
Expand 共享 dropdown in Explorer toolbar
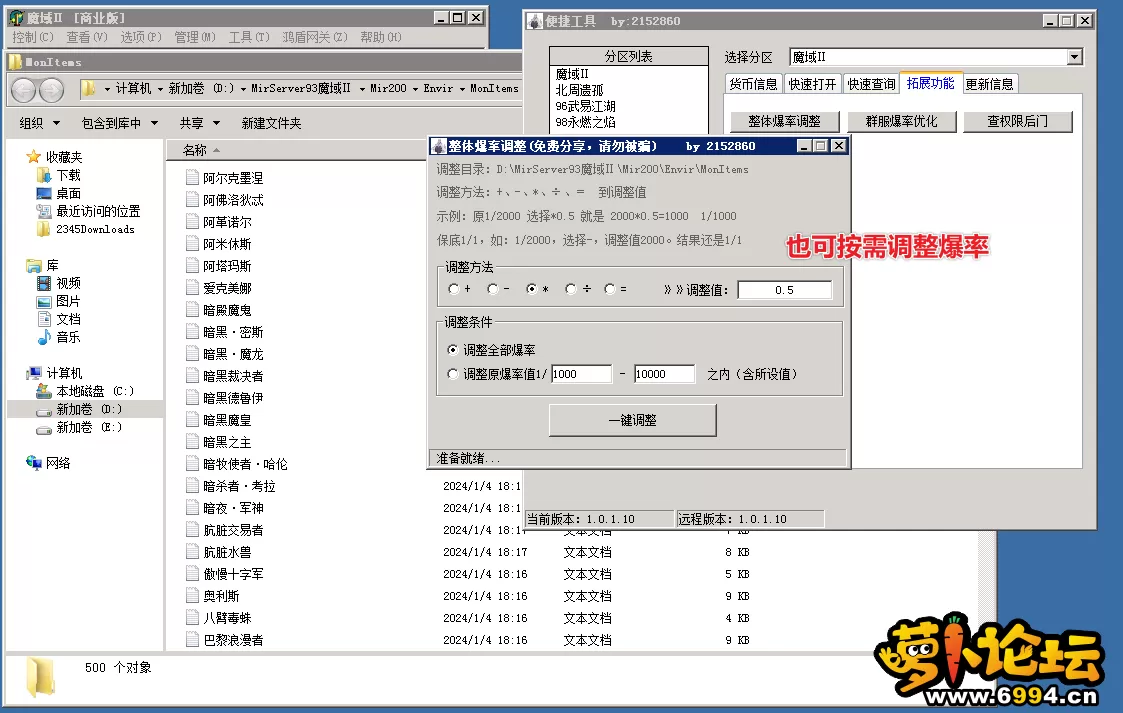tap(216, 123)
